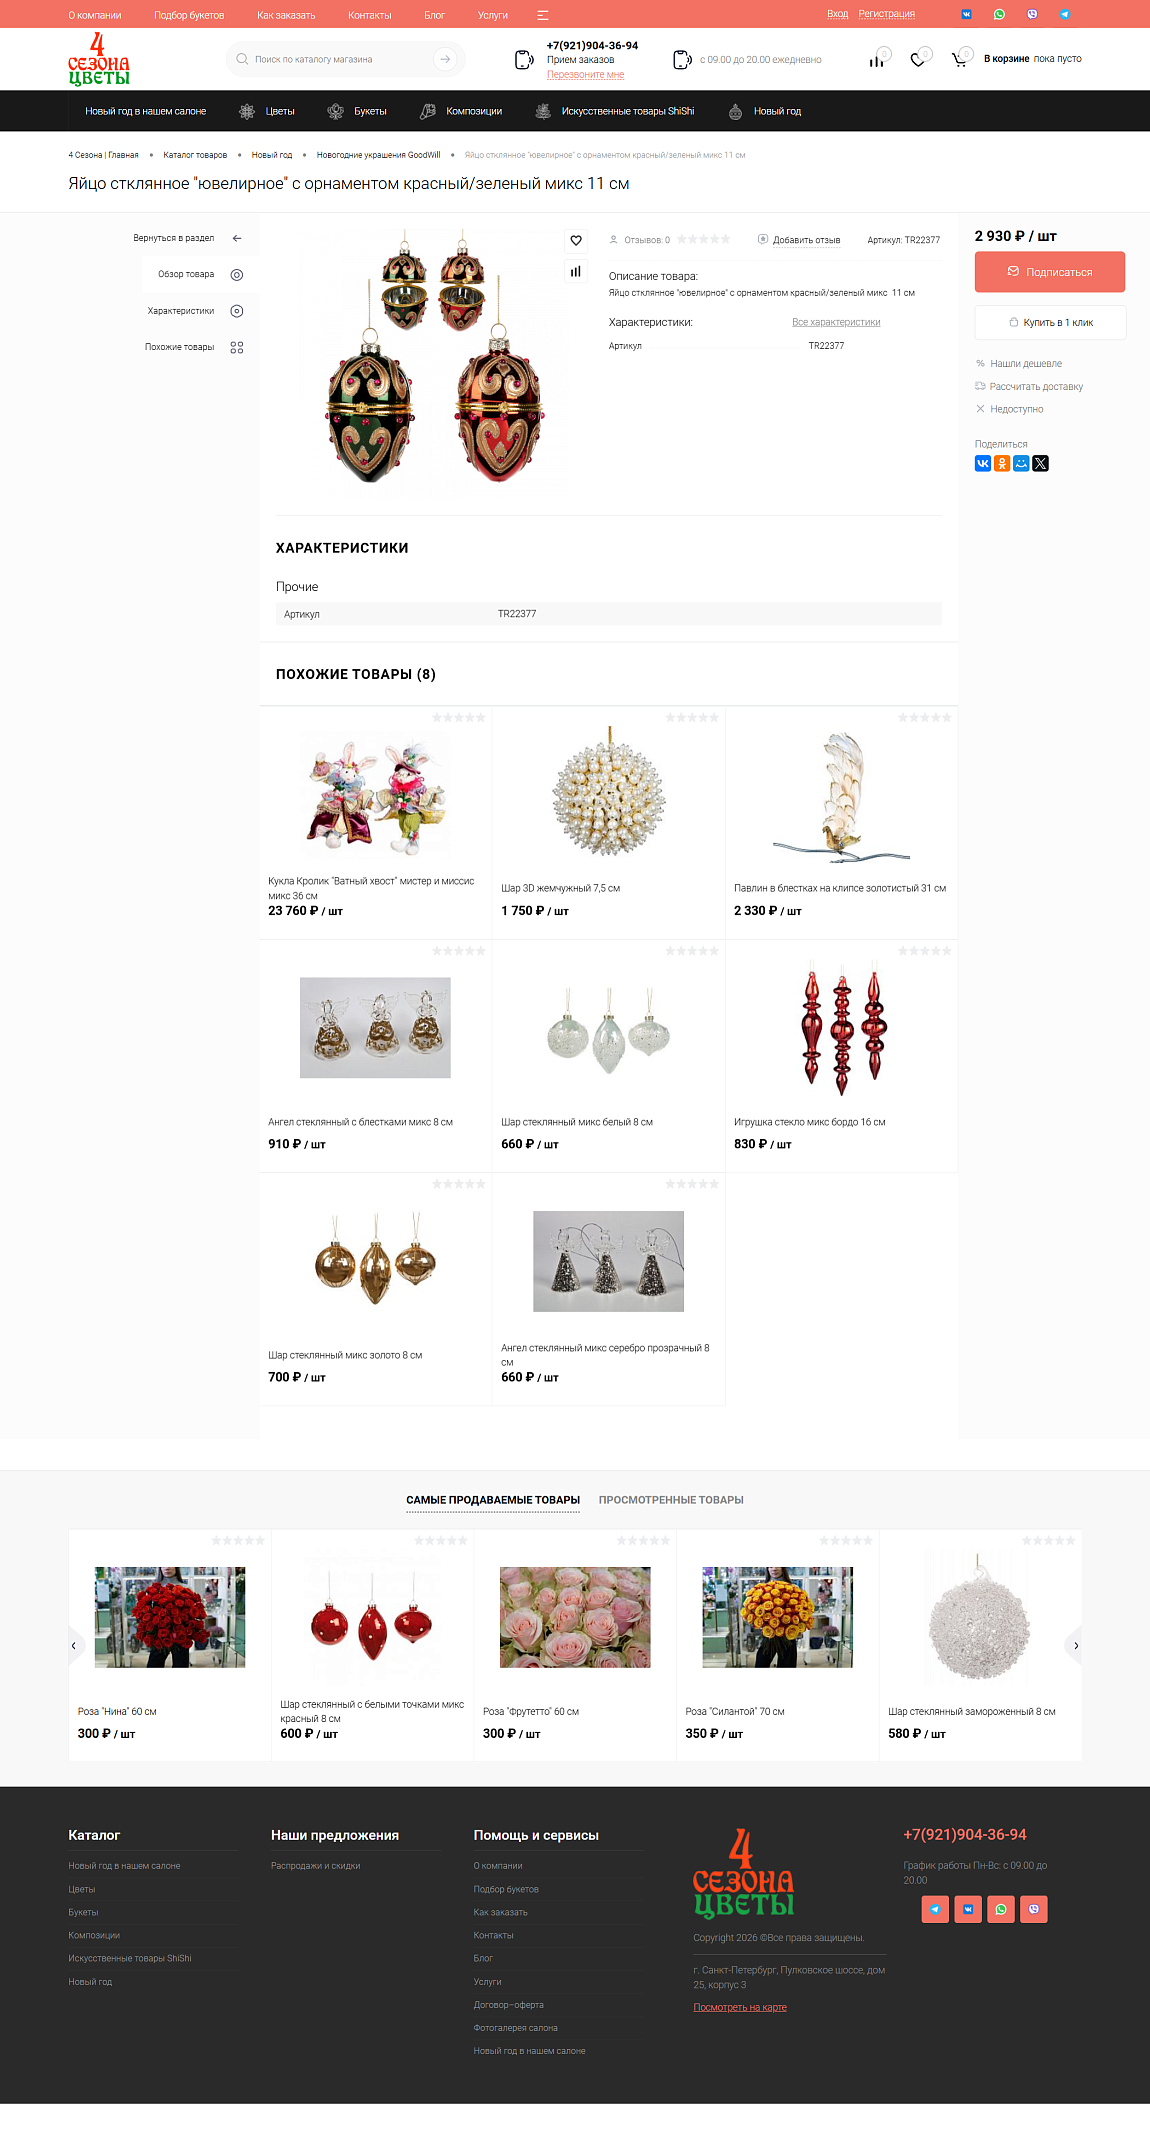
Task: Open the shopping cart icon in header
Action: (x=959, y=59)
